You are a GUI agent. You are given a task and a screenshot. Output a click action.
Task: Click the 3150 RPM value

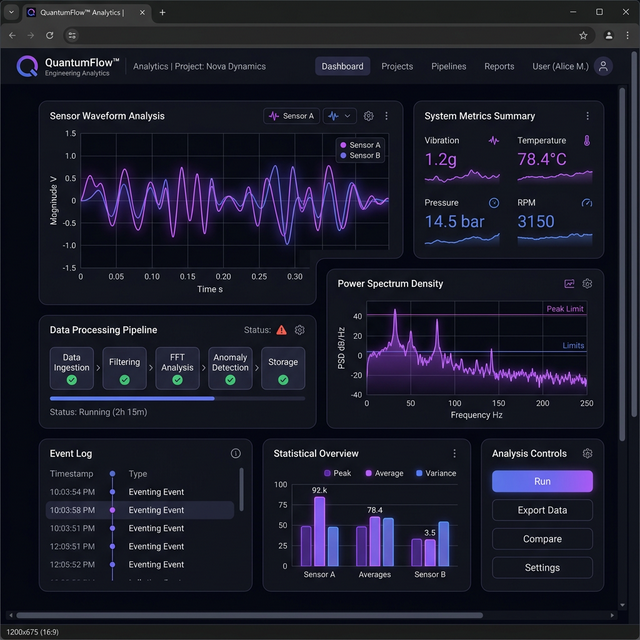click(x=536, y=222)
